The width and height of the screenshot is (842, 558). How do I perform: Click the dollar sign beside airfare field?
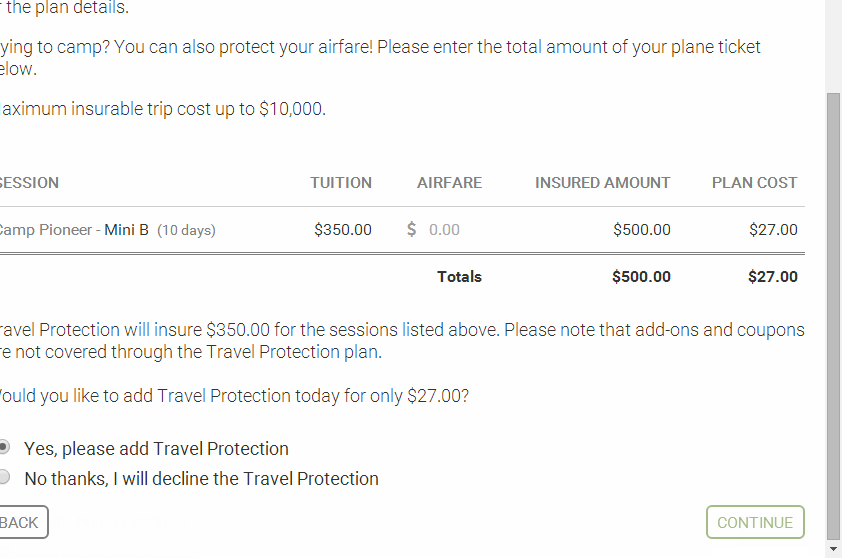pyautogui.click(x=412, y=230)
